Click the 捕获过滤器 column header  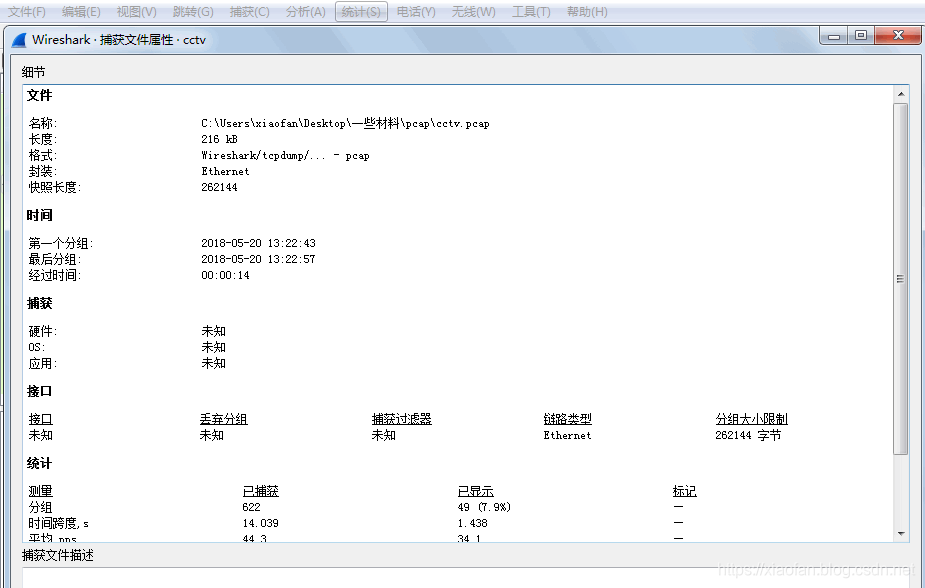[401, 419]
